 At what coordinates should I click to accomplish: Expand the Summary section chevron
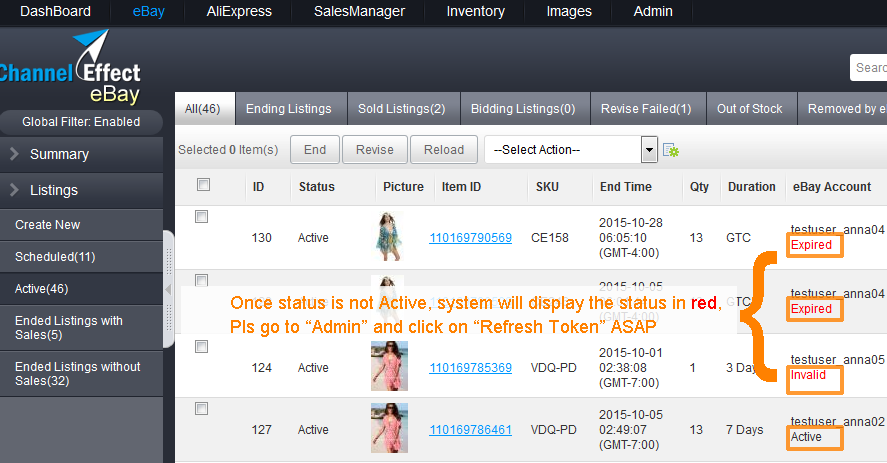pos(14,154)
